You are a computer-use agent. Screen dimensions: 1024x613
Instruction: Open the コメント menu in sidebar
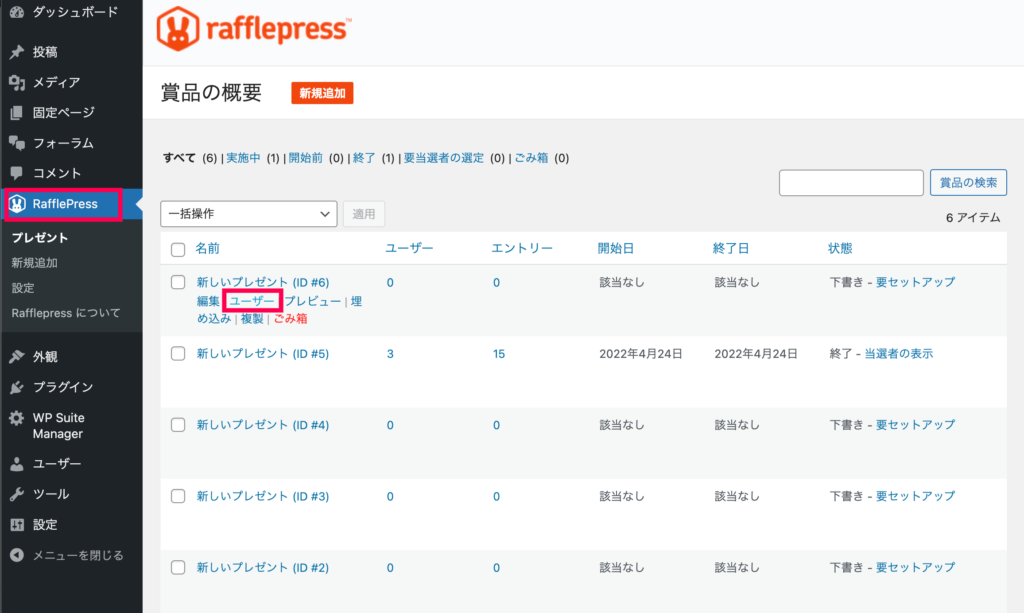[57, 173]
